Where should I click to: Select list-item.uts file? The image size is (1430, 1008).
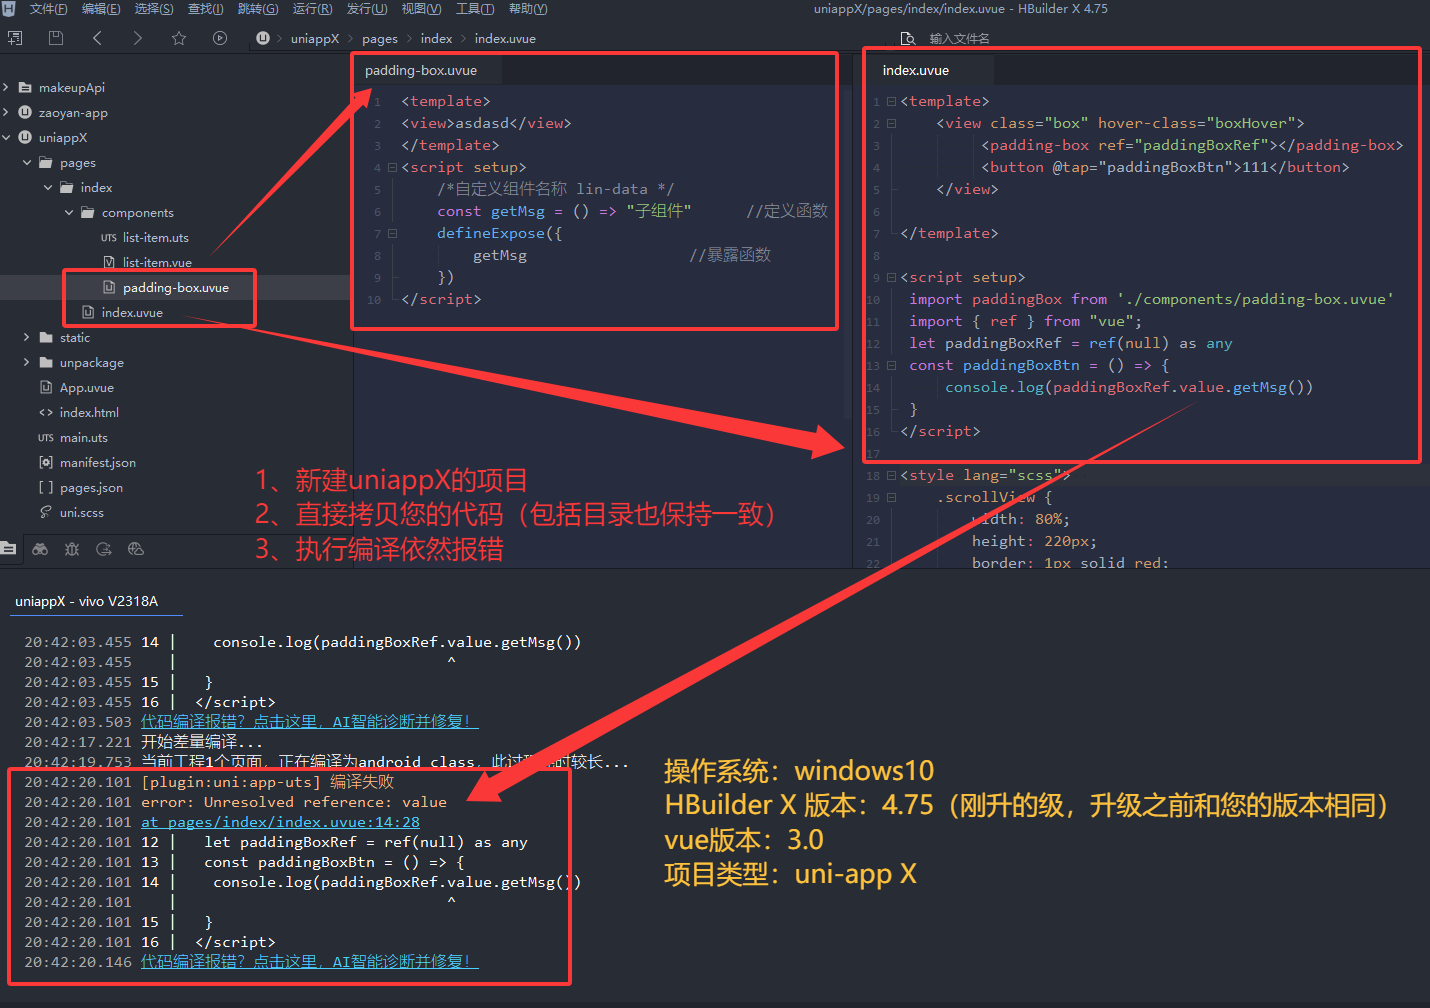[x=155, y=238]
